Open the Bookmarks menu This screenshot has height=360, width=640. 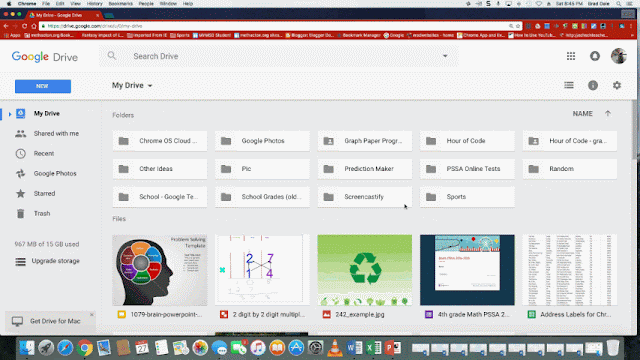120,4
